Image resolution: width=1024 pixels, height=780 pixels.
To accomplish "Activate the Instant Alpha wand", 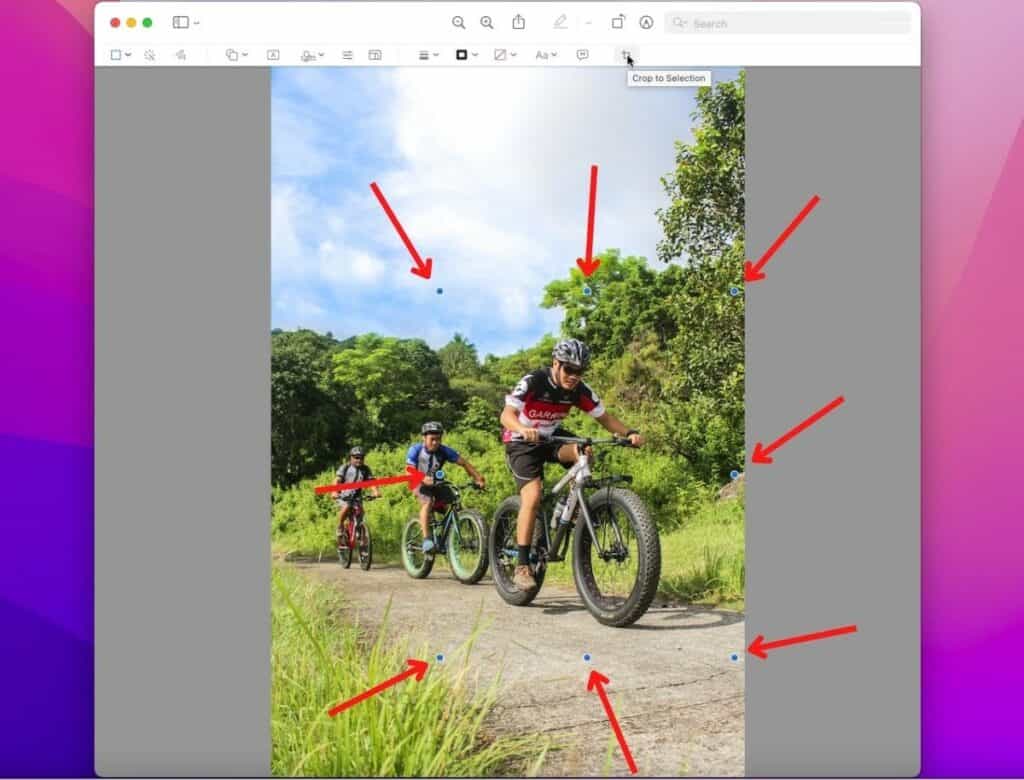I will pyautogui.click(x=150, y=55).
